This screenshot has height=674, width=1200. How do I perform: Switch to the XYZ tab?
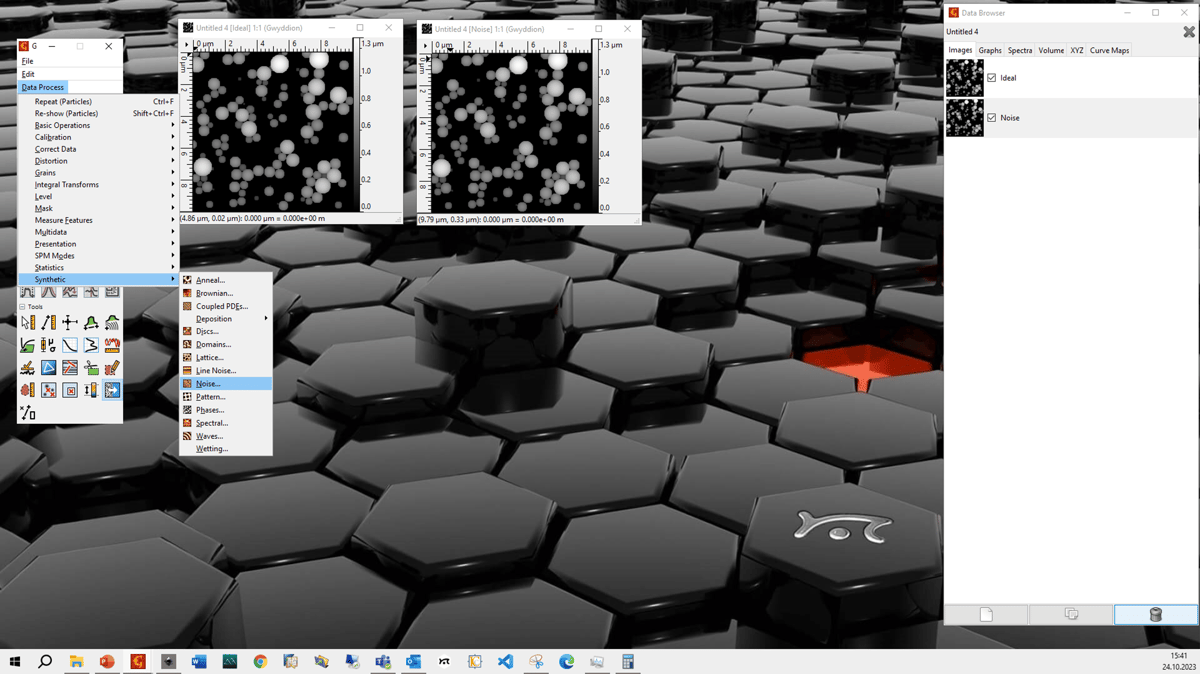click(1076, 50)
